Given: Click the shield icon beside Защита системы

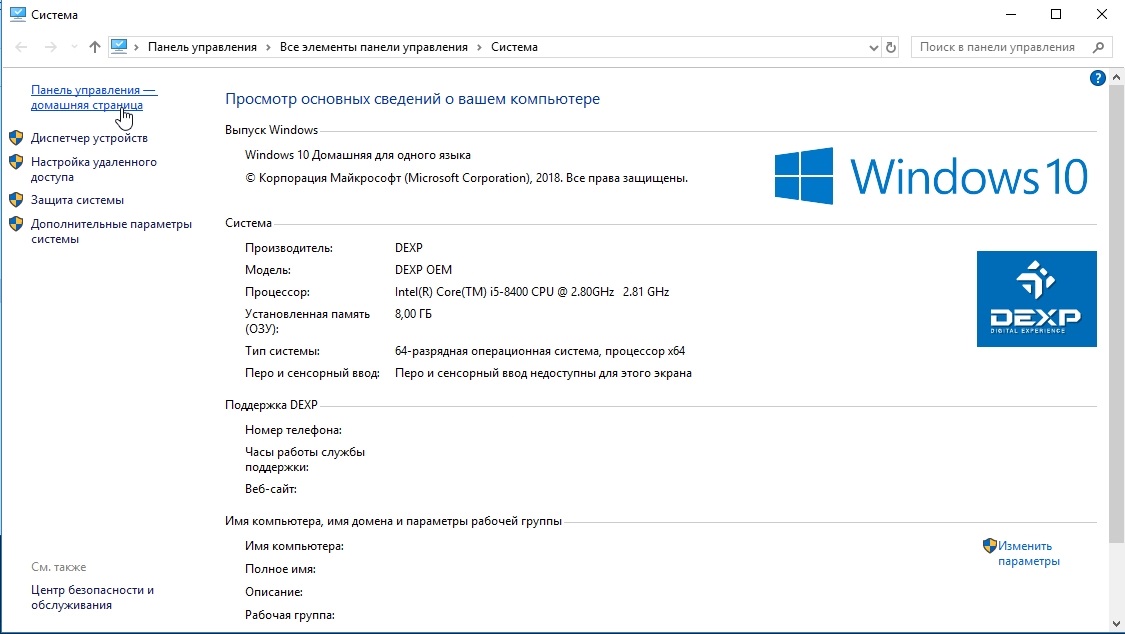Looking at the screenshot, I should coord(16,200).
